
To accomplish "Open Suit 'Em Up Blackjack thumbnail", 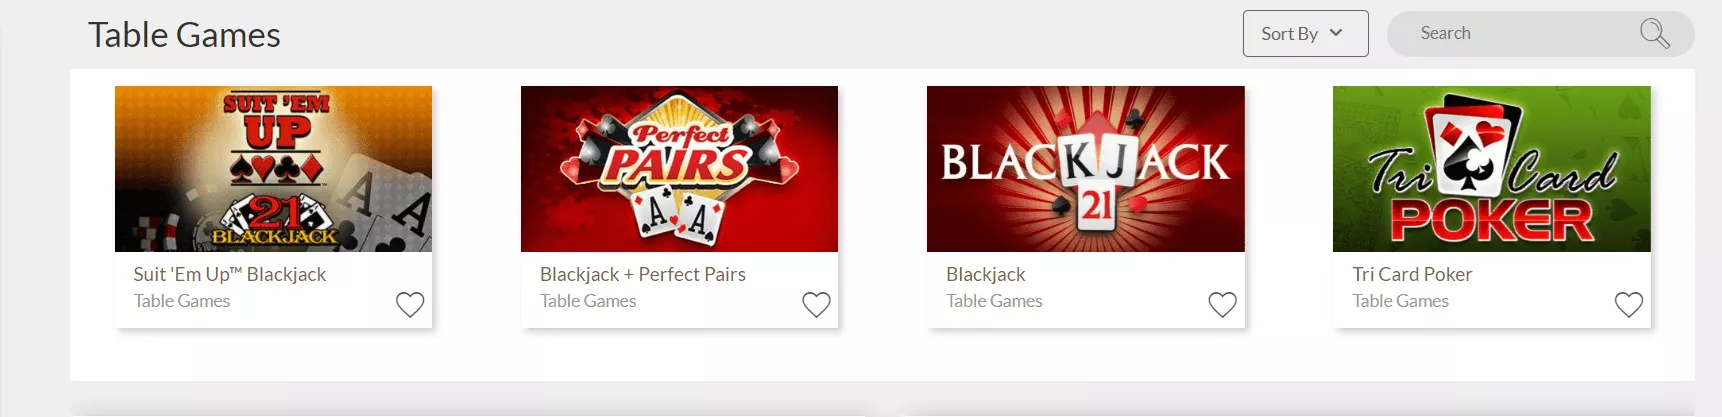I will (x=273, y=169).
